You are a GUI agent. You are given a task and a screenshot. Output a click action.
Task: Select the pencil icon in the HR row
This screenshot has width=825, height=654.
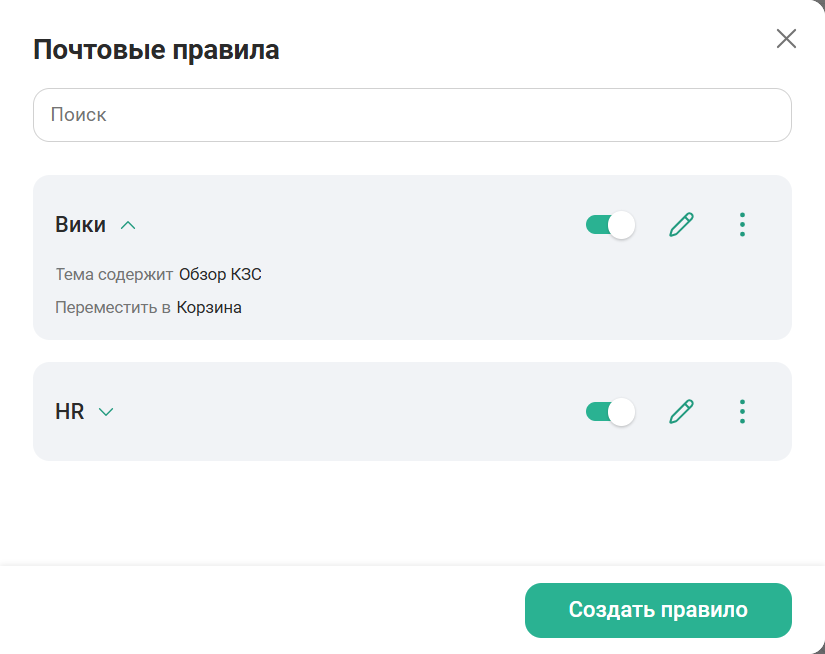(x=681, y=411)
